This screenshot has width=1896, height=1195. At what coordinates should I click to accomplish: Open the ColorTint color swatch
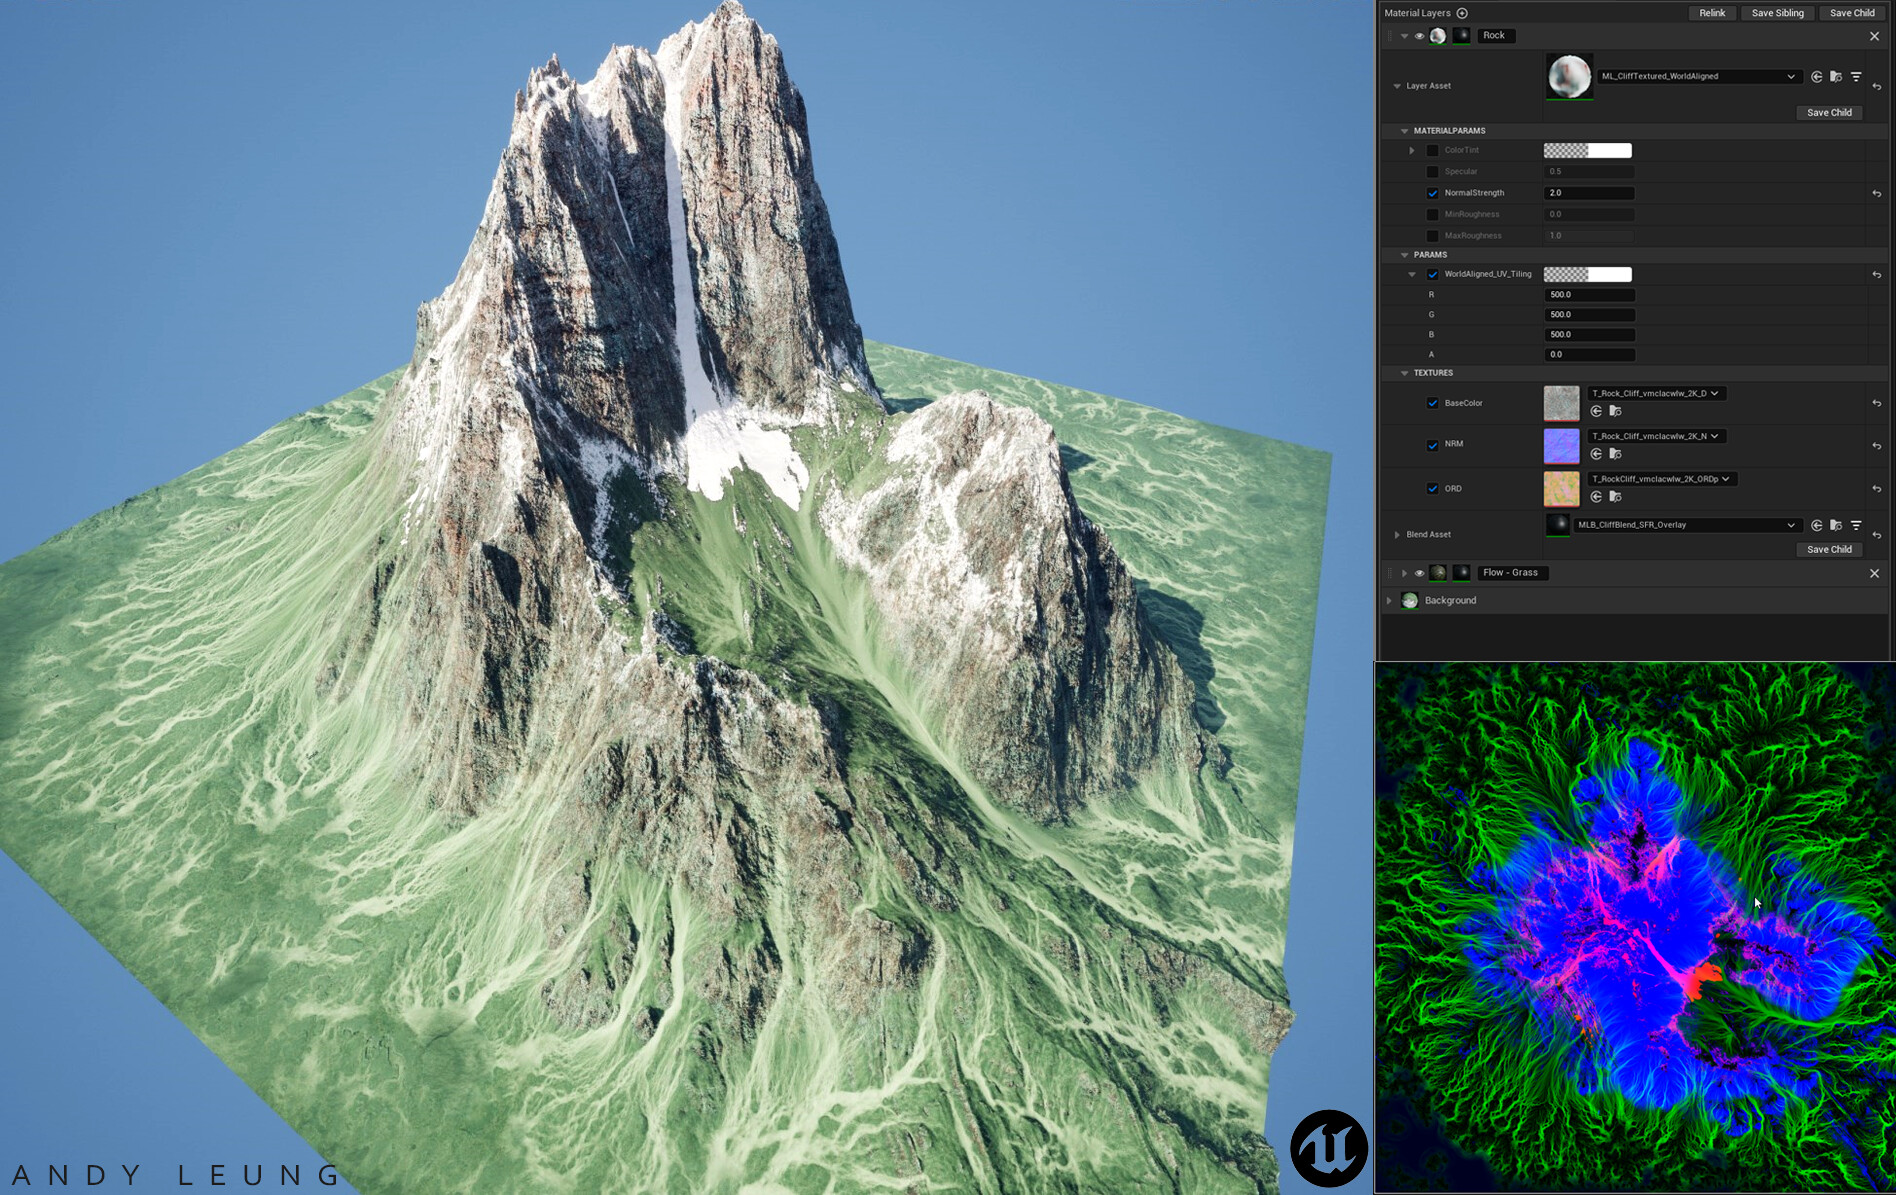click(x=1587, y=151)
